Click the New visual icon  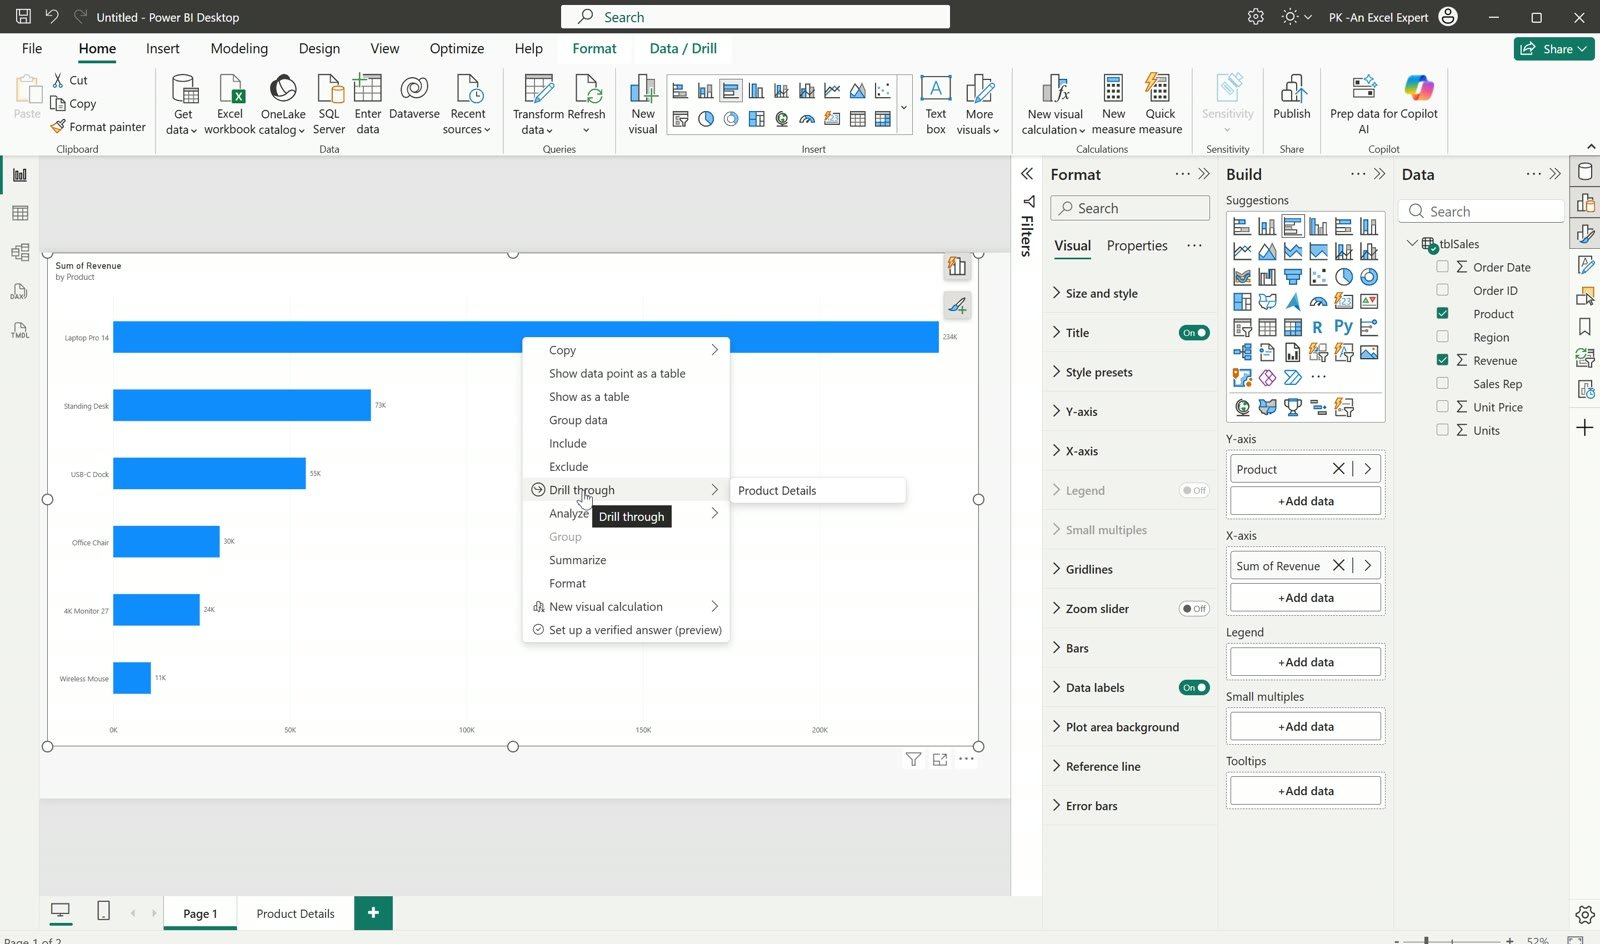[x=643, y=104]
